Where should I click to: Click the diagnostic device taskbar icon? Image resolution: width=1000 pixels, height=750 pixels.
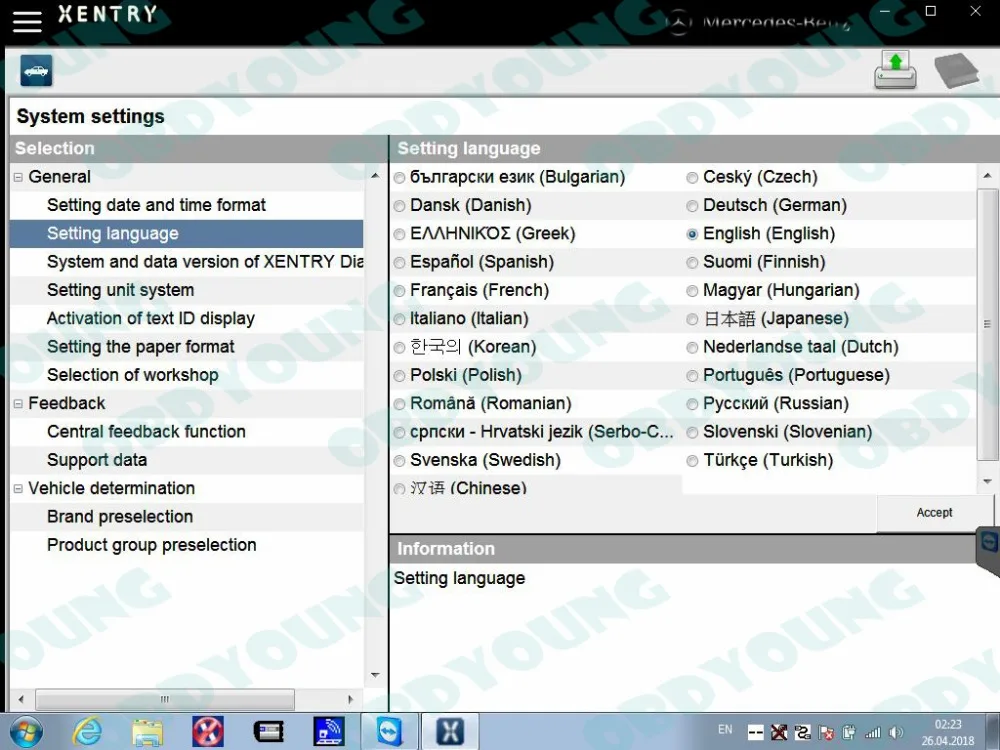(268, 732)
